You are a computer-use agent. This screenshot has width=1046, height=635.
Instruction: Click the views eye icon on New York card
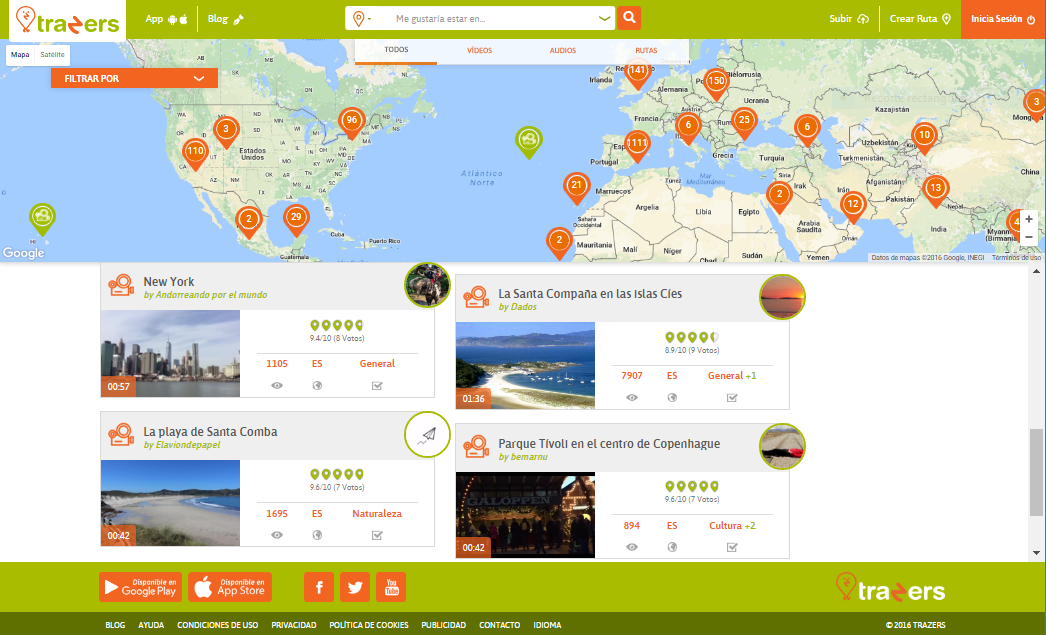coord(277,386)
